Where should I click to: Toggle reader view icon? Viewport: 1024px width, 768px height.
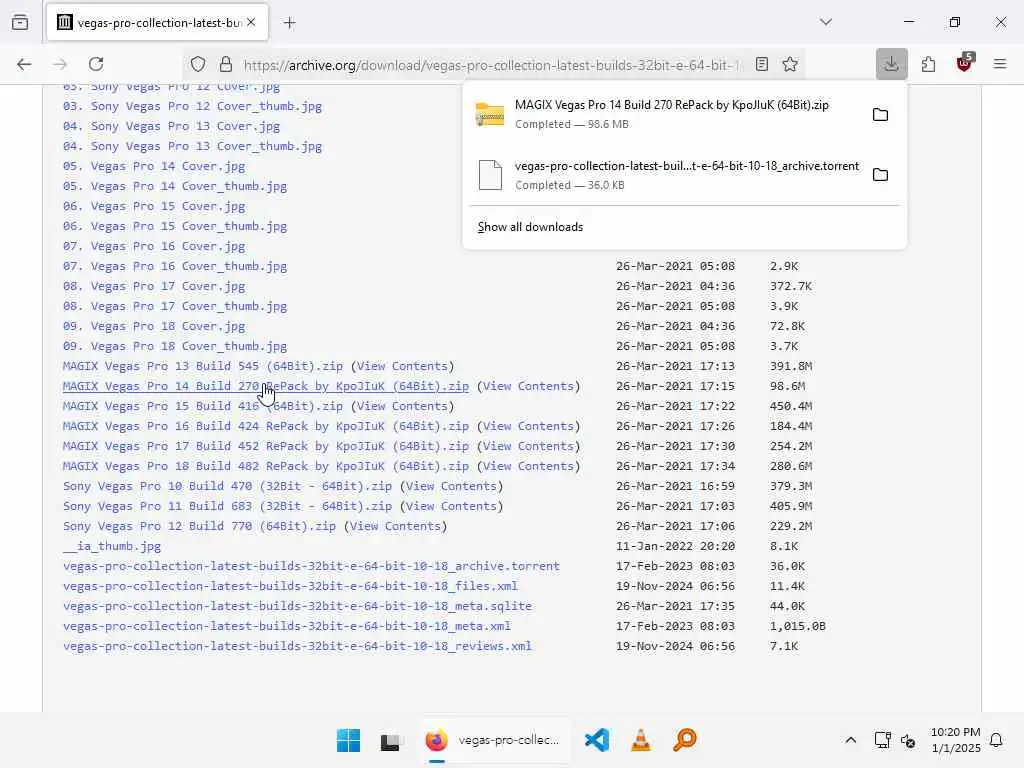(761, 64)
